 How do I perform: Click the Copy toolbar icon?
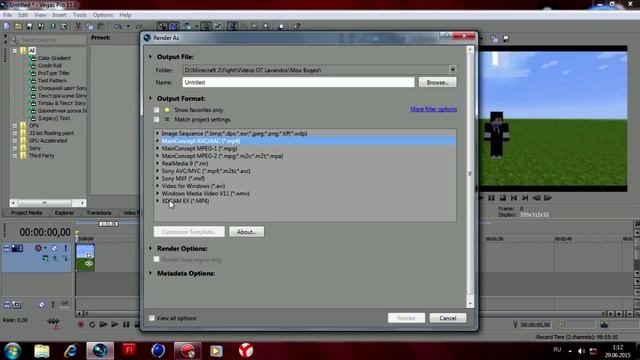coord(90,27)
